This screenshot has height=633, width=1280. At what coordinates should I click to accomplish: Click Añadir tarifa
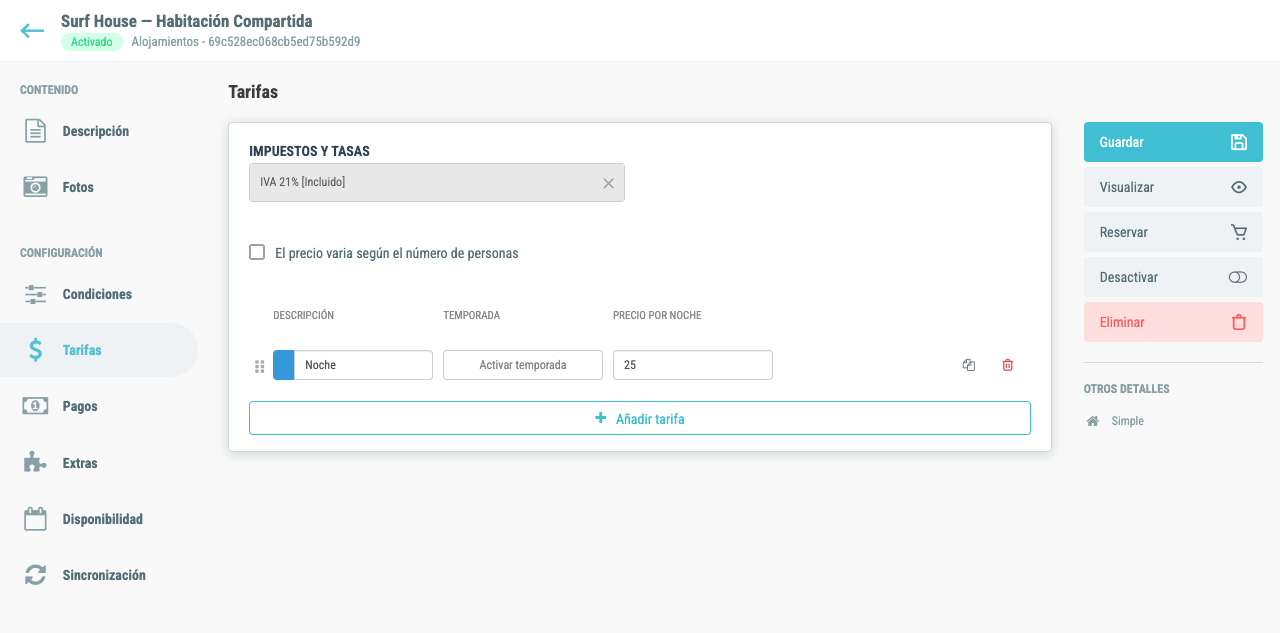(640, 418)
